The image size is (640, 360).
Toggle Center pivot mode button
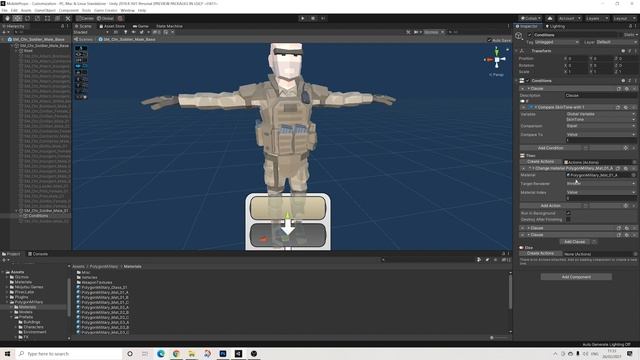tap(85, 18)
